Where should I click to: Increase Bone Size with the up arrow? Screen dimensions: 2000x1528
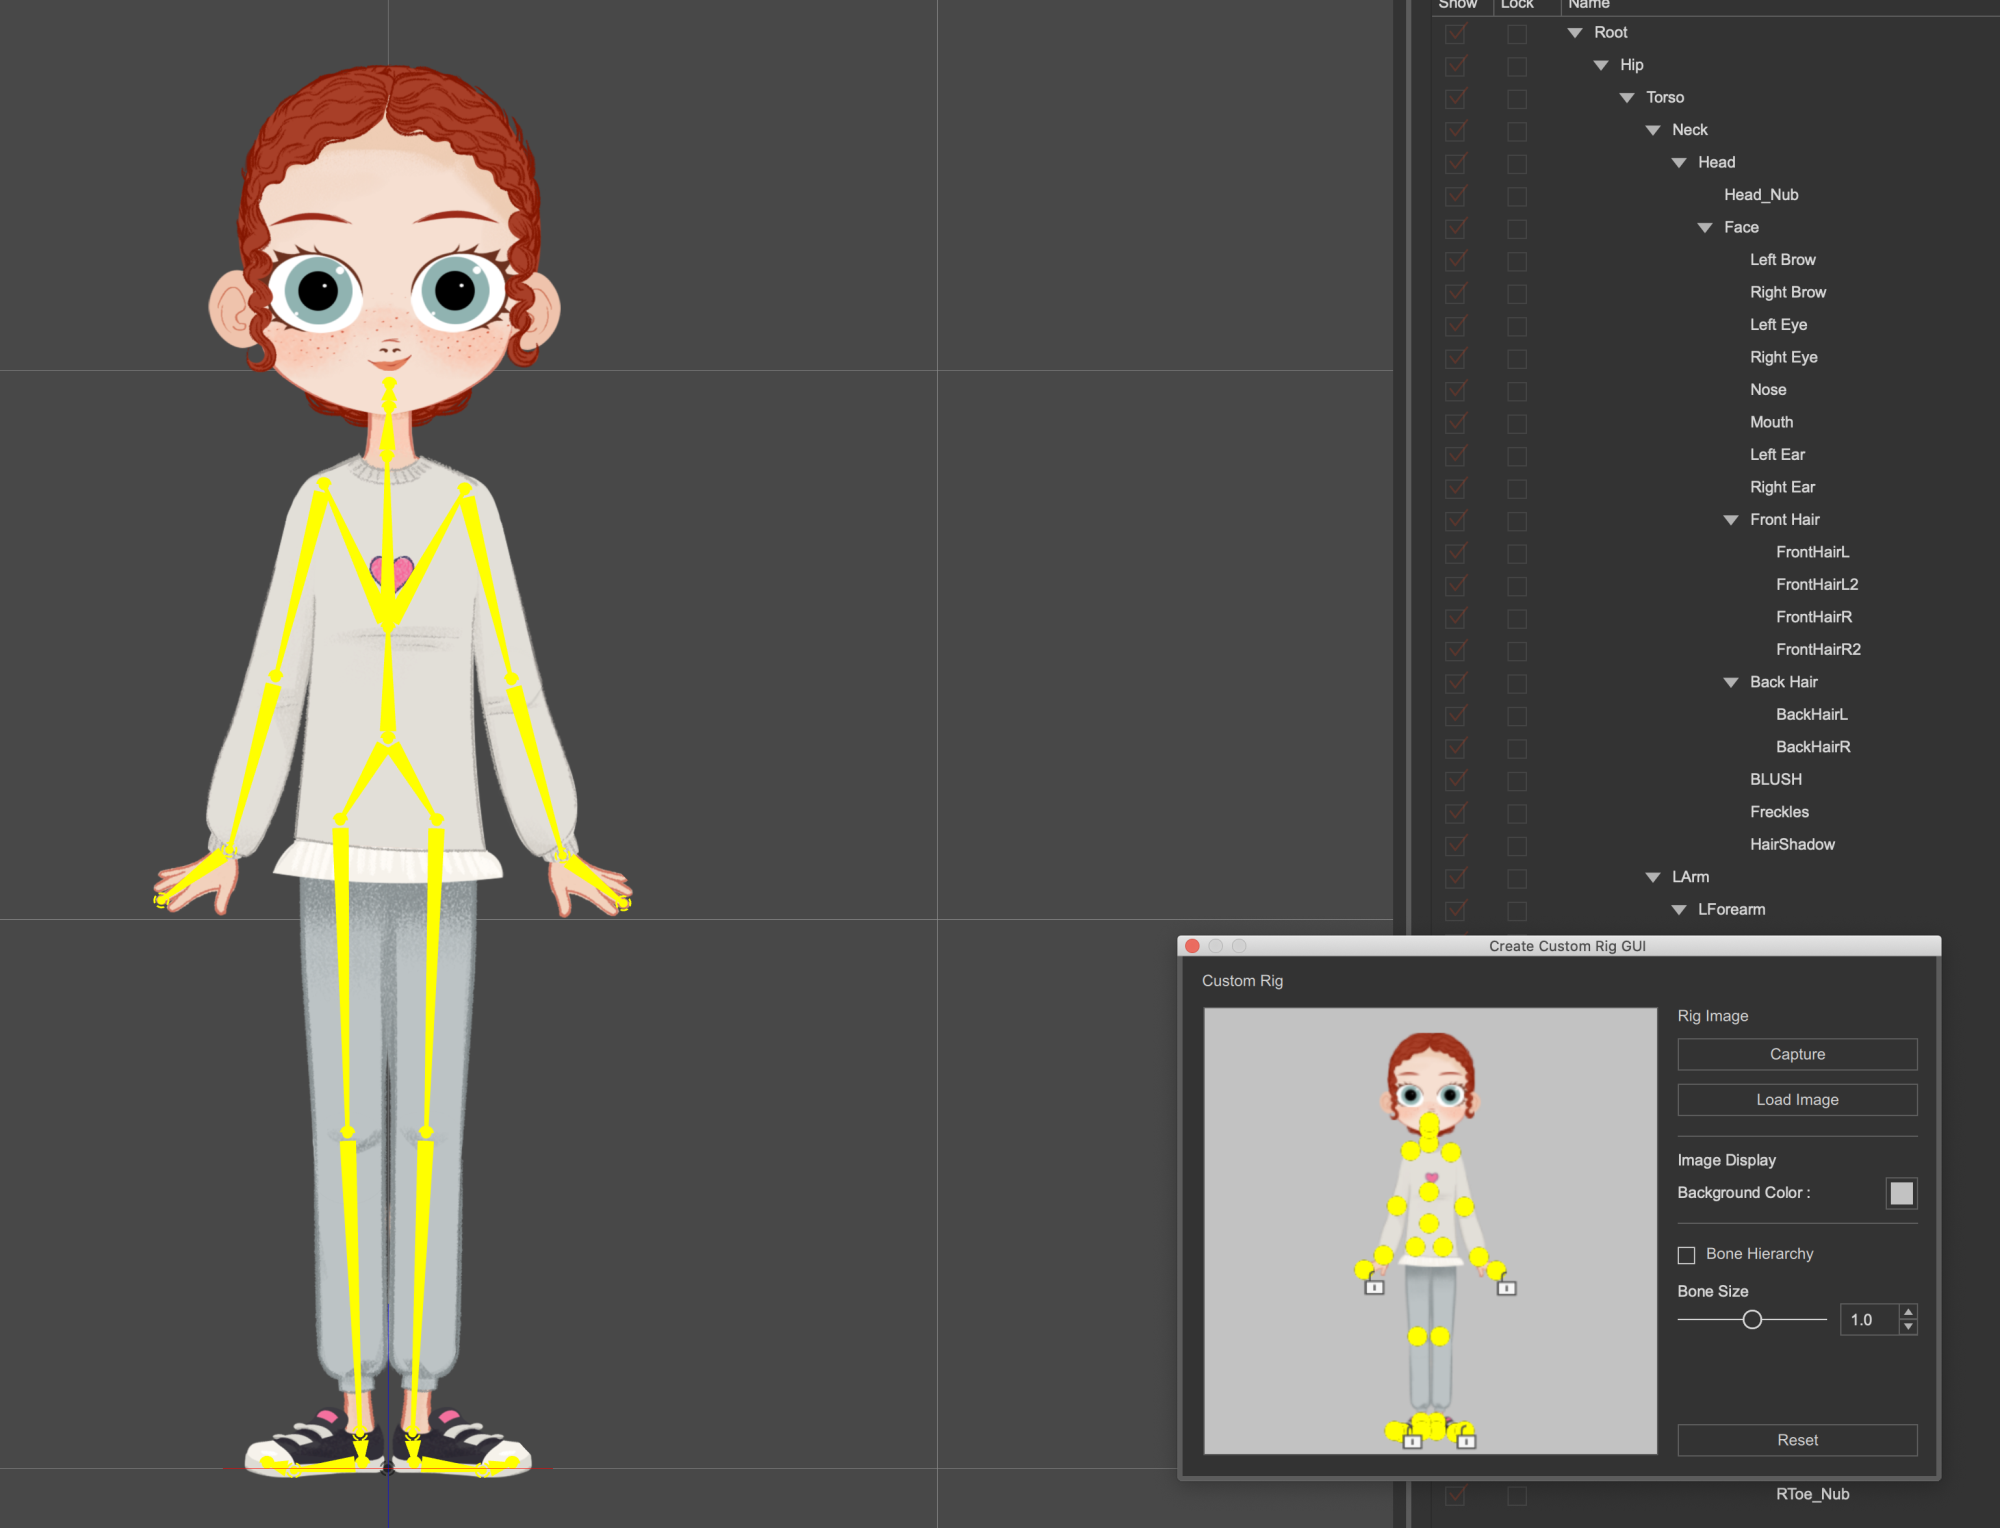pos(1908,1312)
